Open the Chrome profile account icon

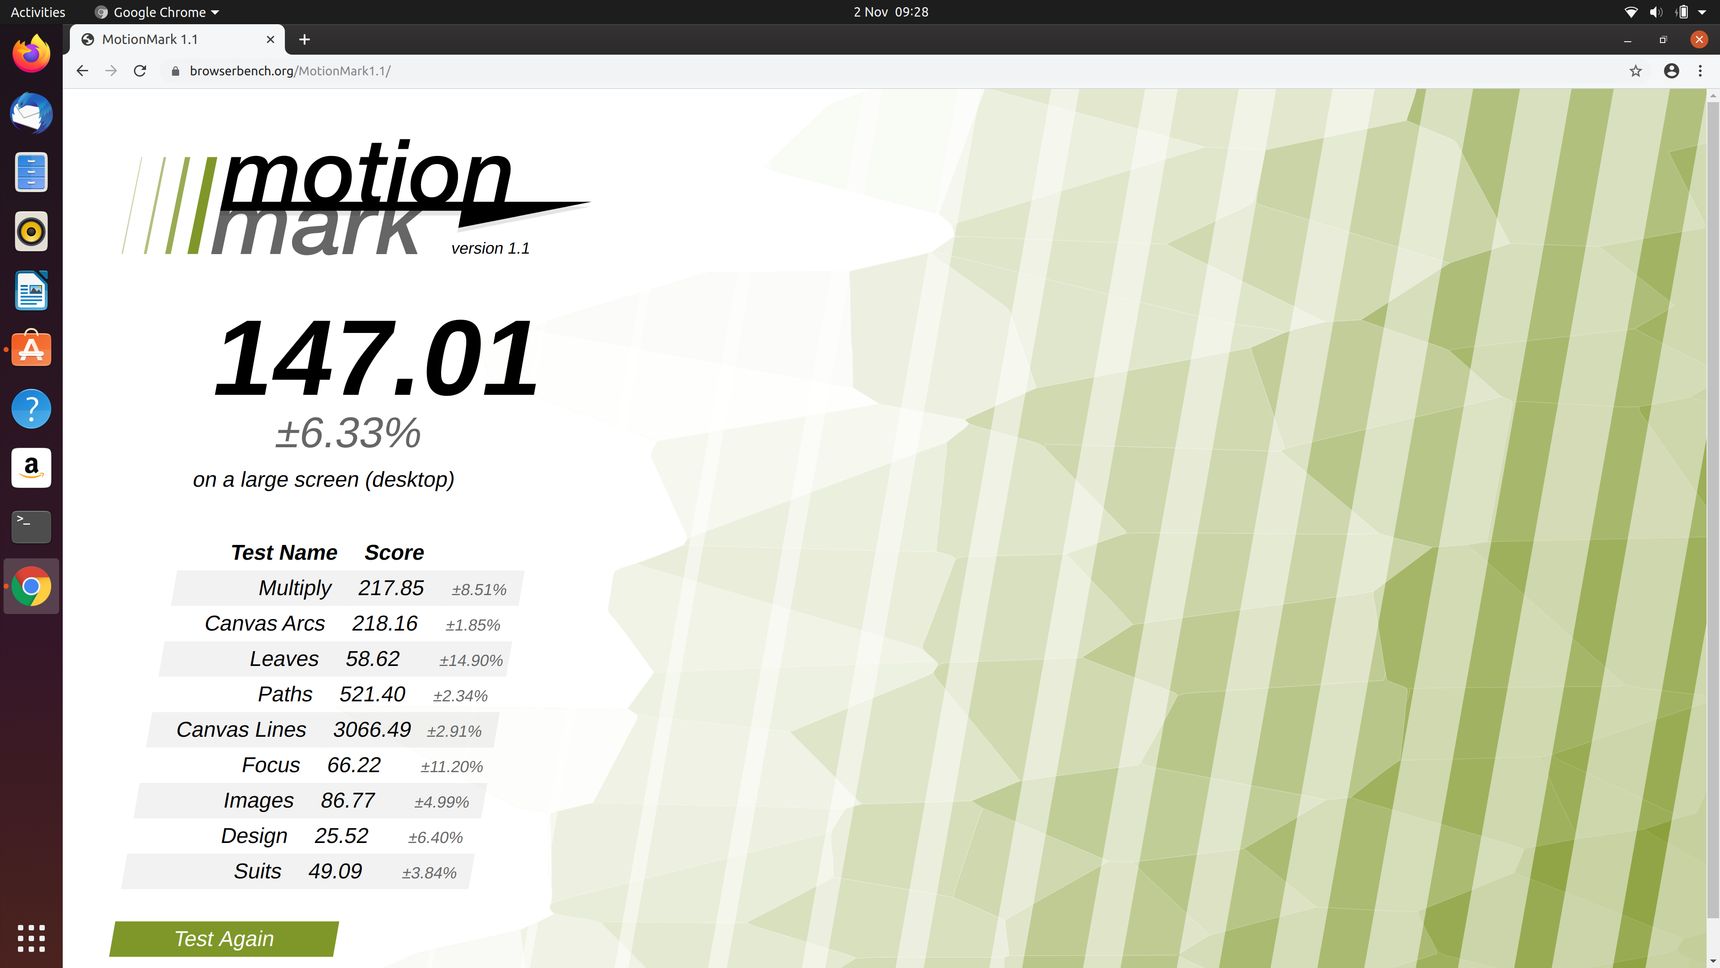pyautogui.click(x=1671, y=71)
